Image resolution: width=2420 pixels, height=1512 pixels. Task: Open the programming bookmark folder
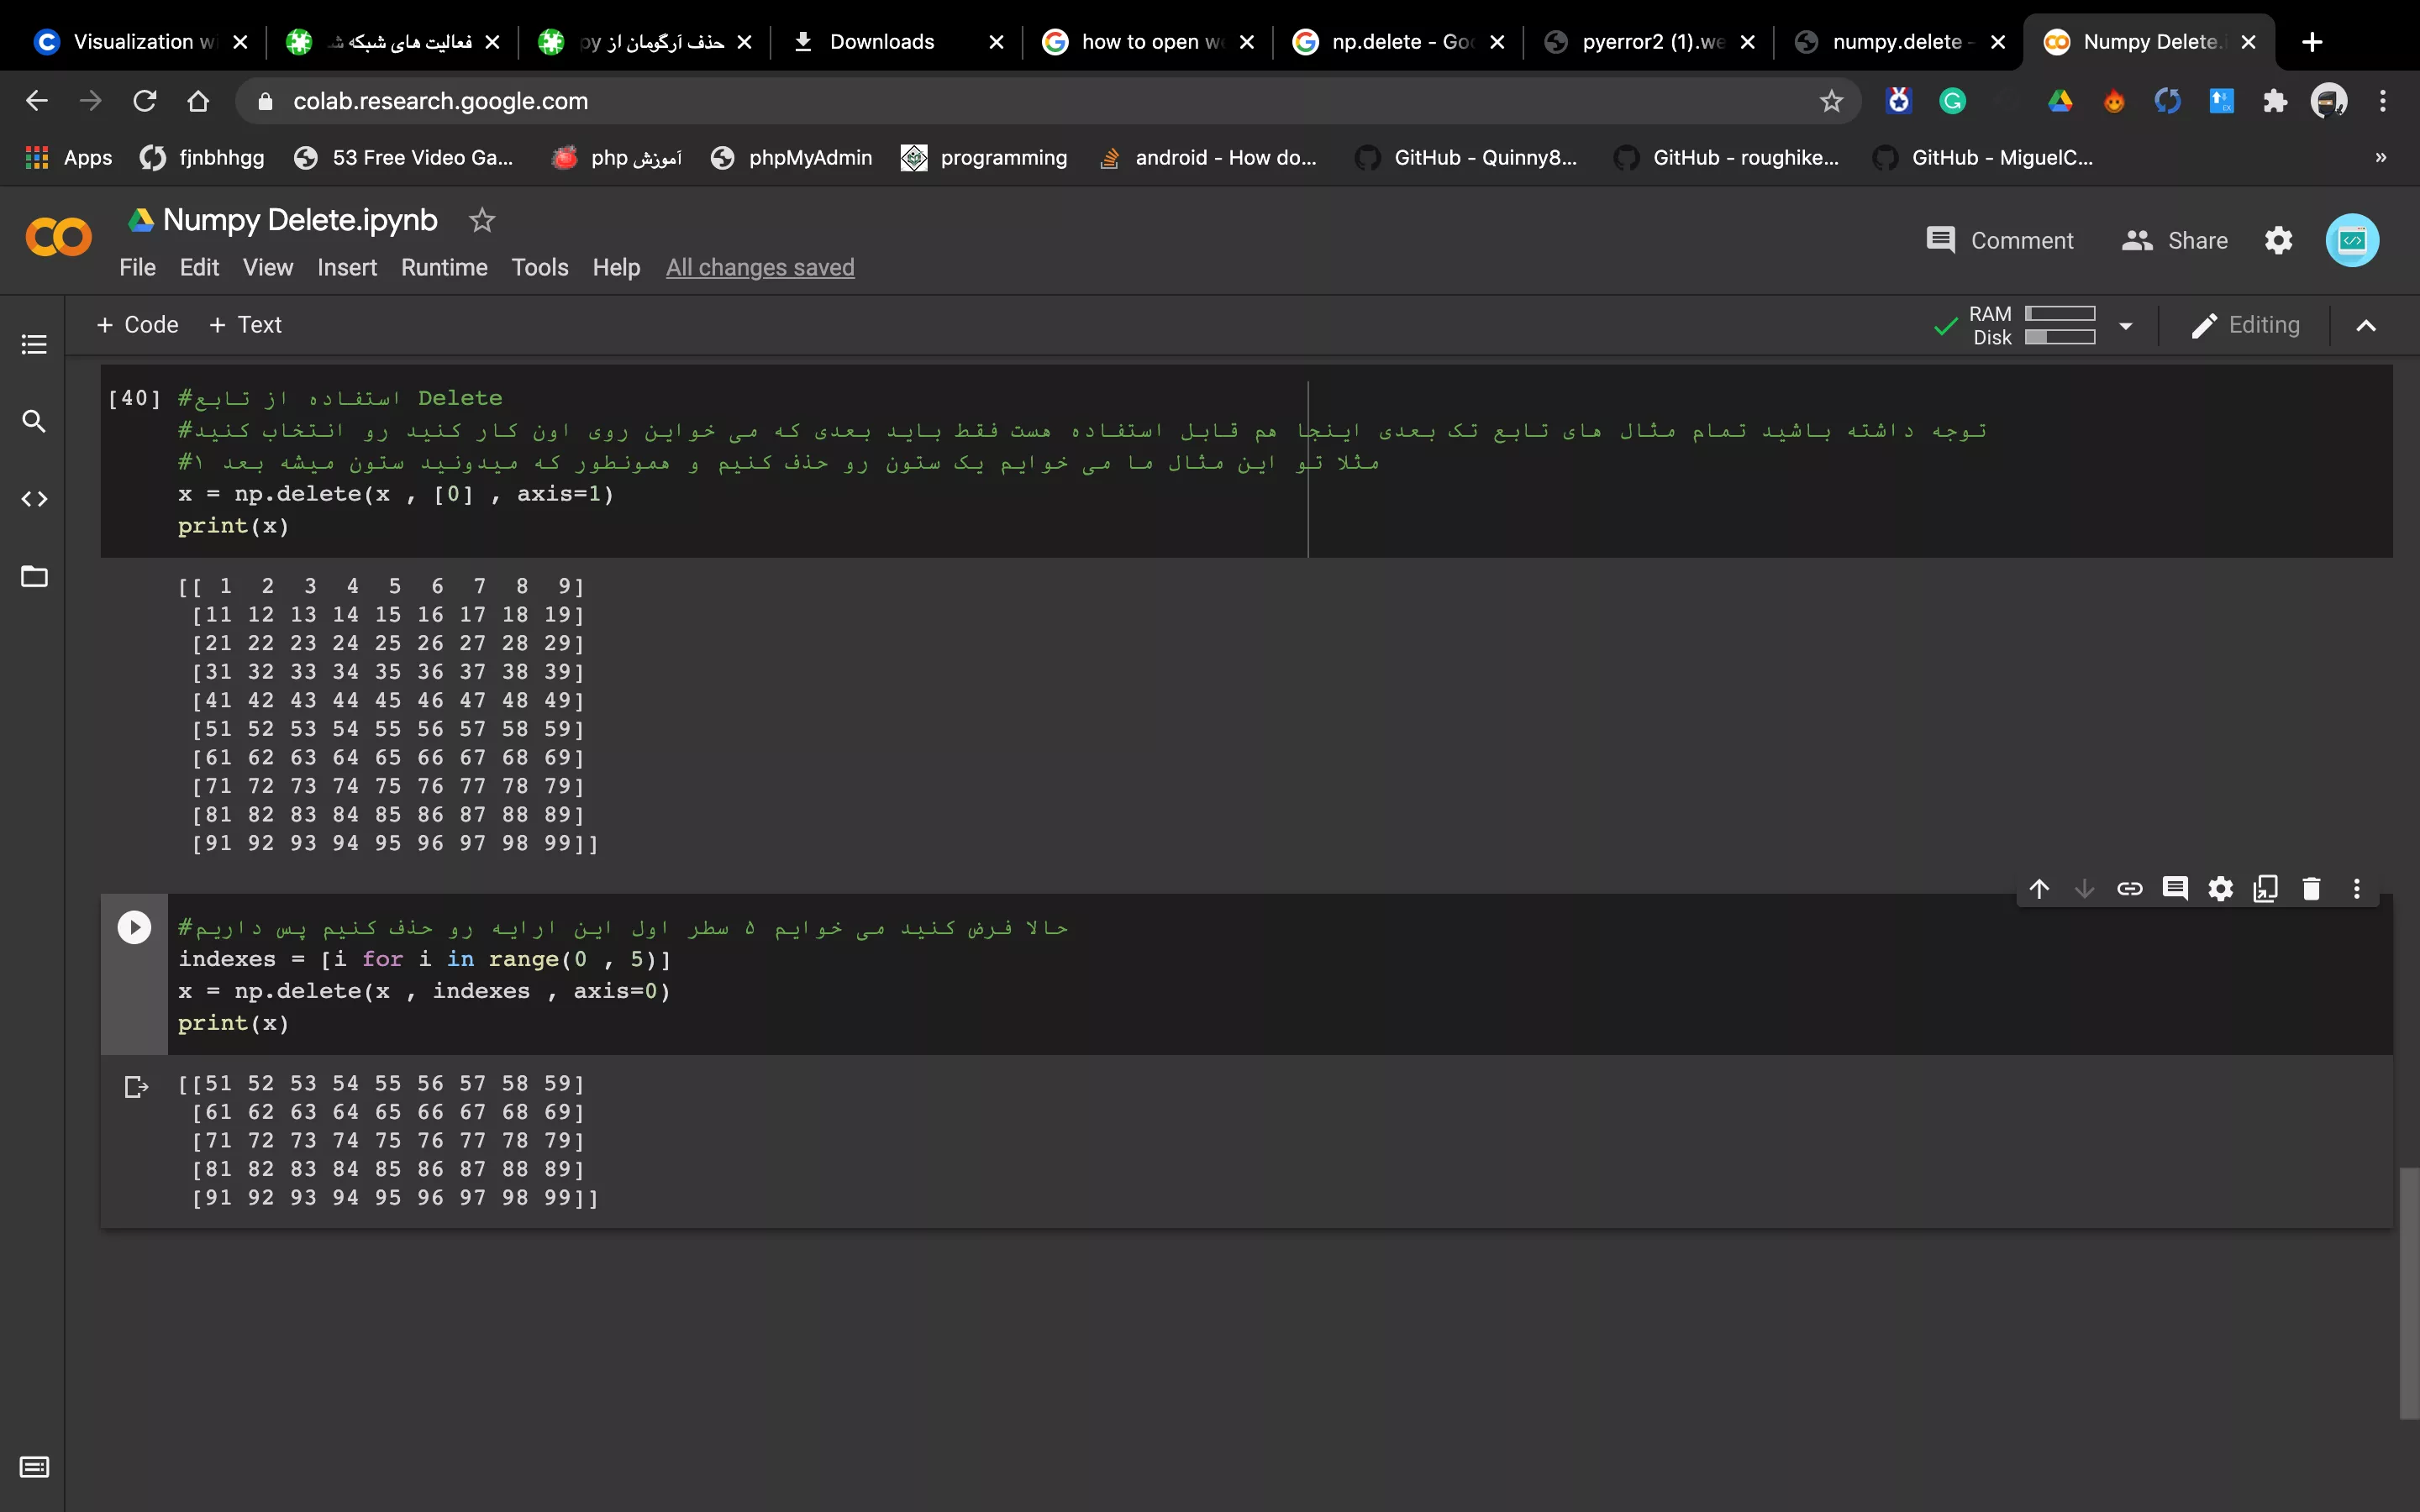(x=984, y=158)
